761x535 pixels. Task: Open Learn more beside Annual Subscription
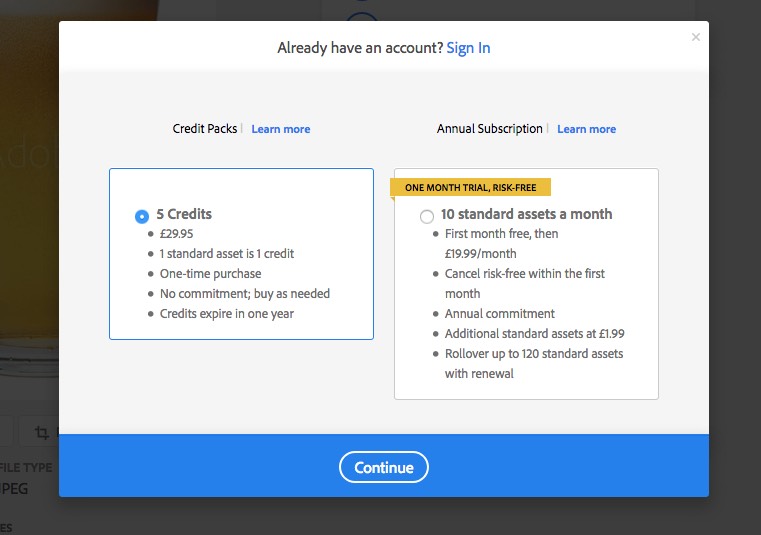coord(586,129)
